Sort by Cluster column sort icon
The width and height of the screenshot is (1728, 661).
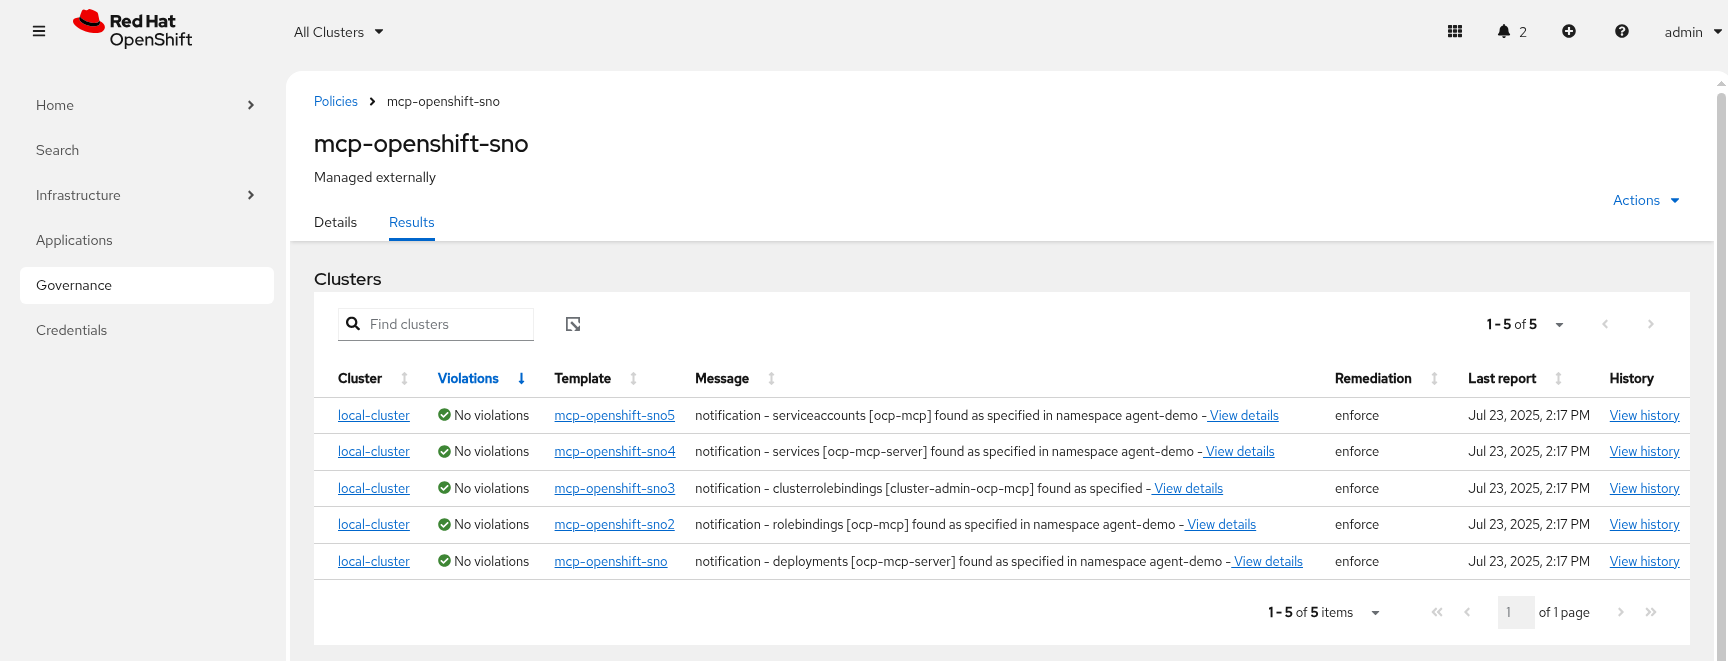404,378
